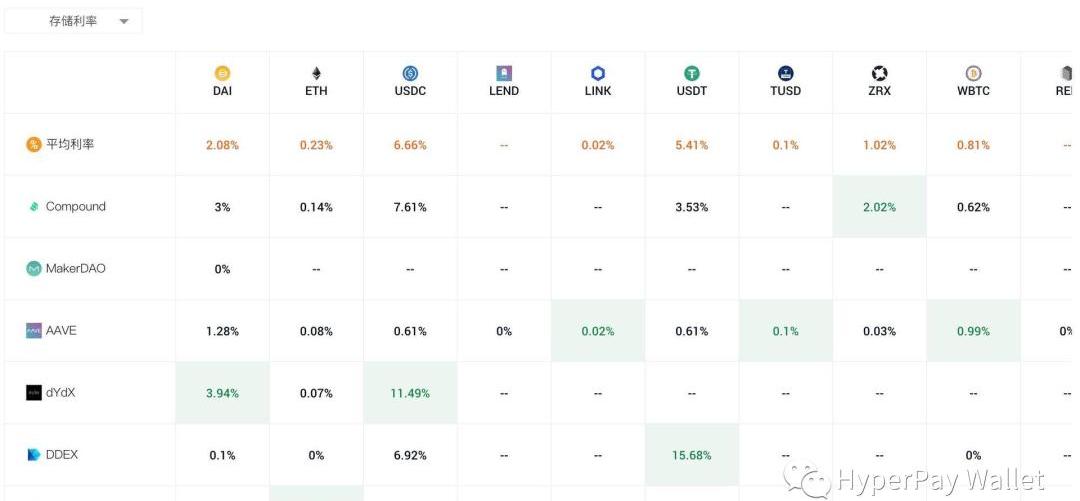
Task: Click dYdX DAI rate 3.94%
Action: (x=222, y=393)
